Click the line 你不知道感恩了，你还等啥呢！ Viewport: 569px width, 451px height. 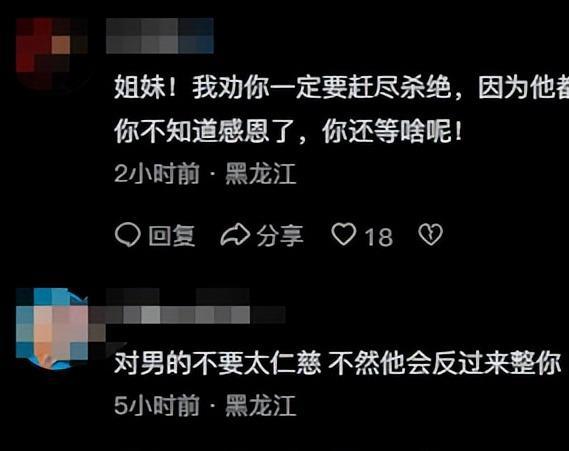click(x=289, y=131)
